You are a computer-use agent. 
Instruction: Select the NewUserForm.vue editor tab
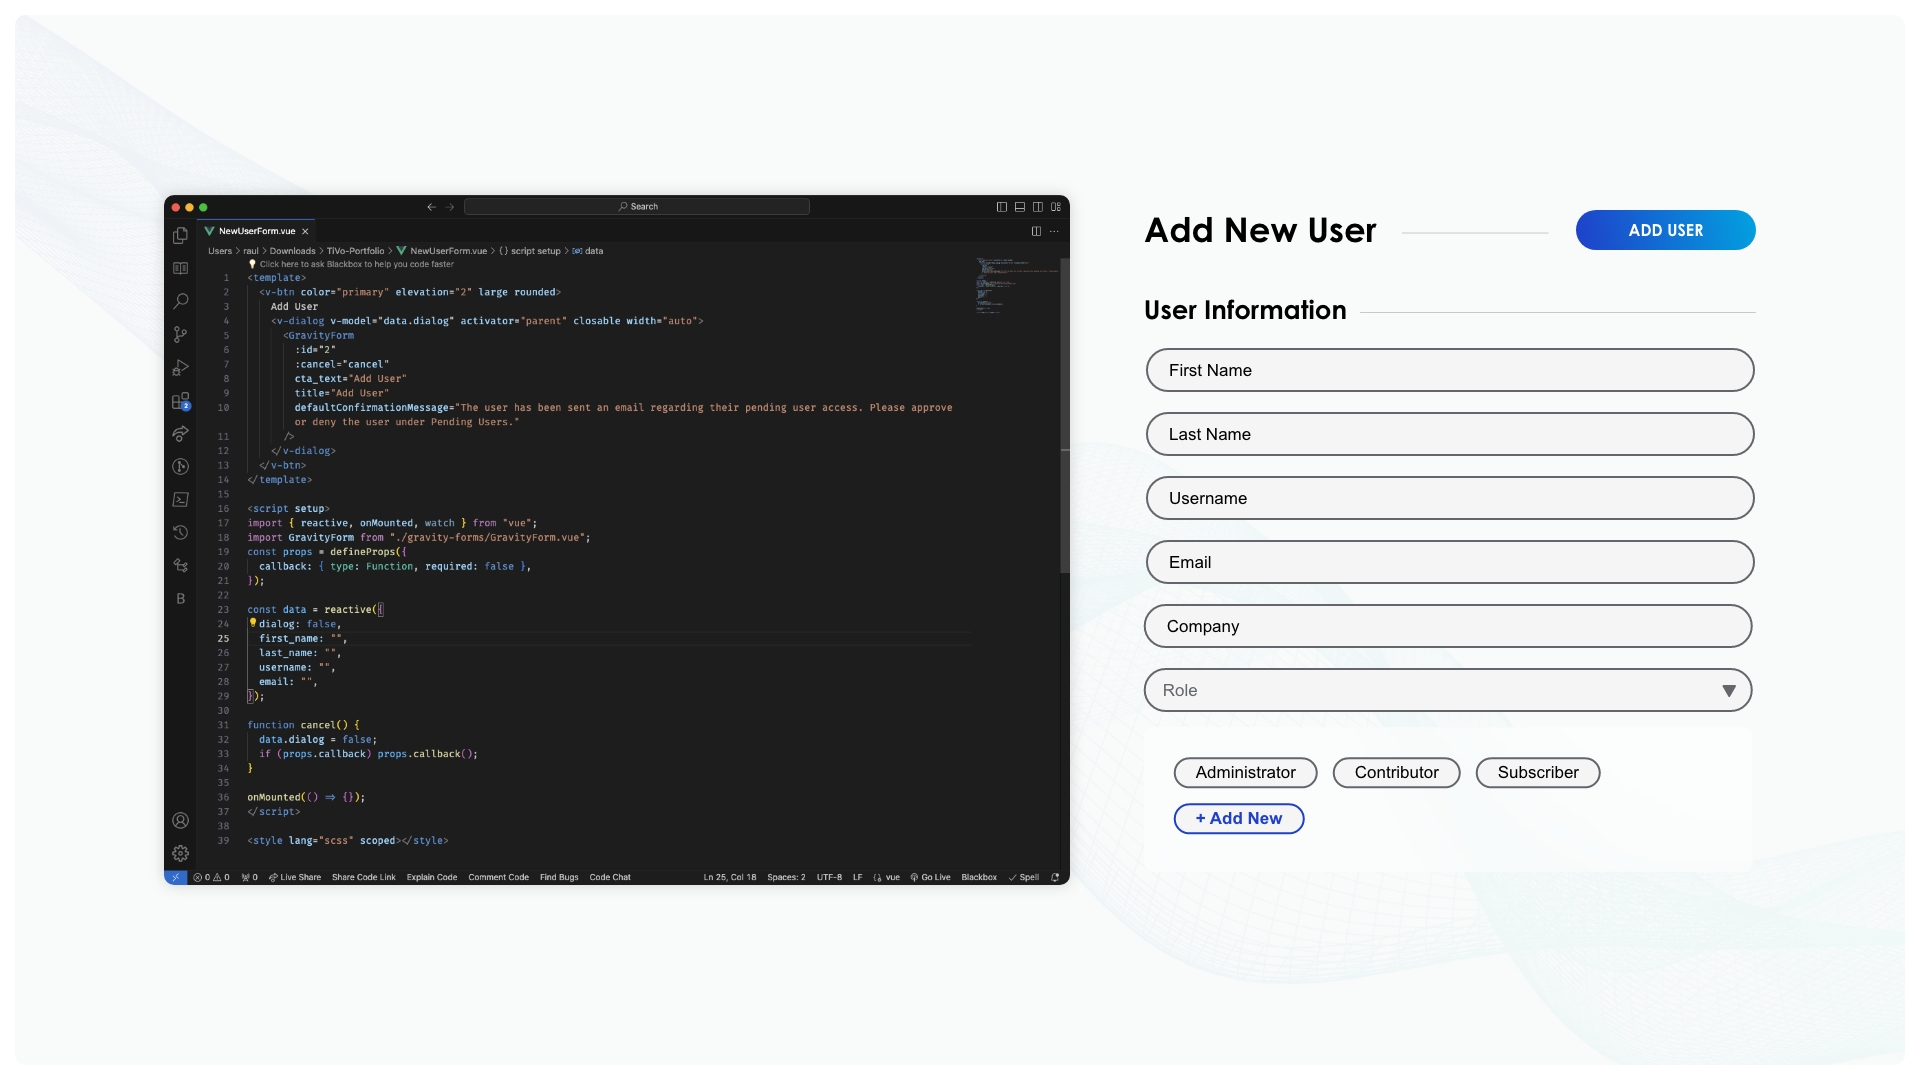(256, 231)
